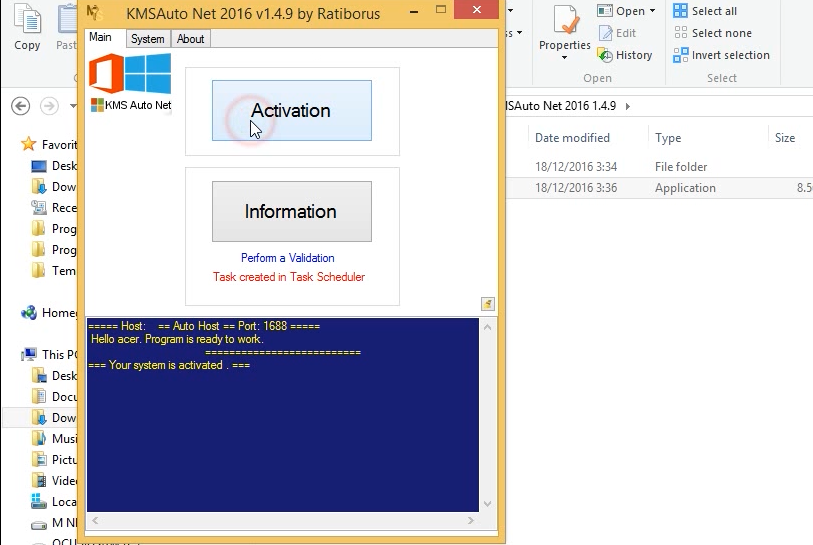The height and width of the screenshot is (545, 813).
Task: Click the horizontal scroll-left arrow in KMSAuto
Action: [x=95, y=521]
